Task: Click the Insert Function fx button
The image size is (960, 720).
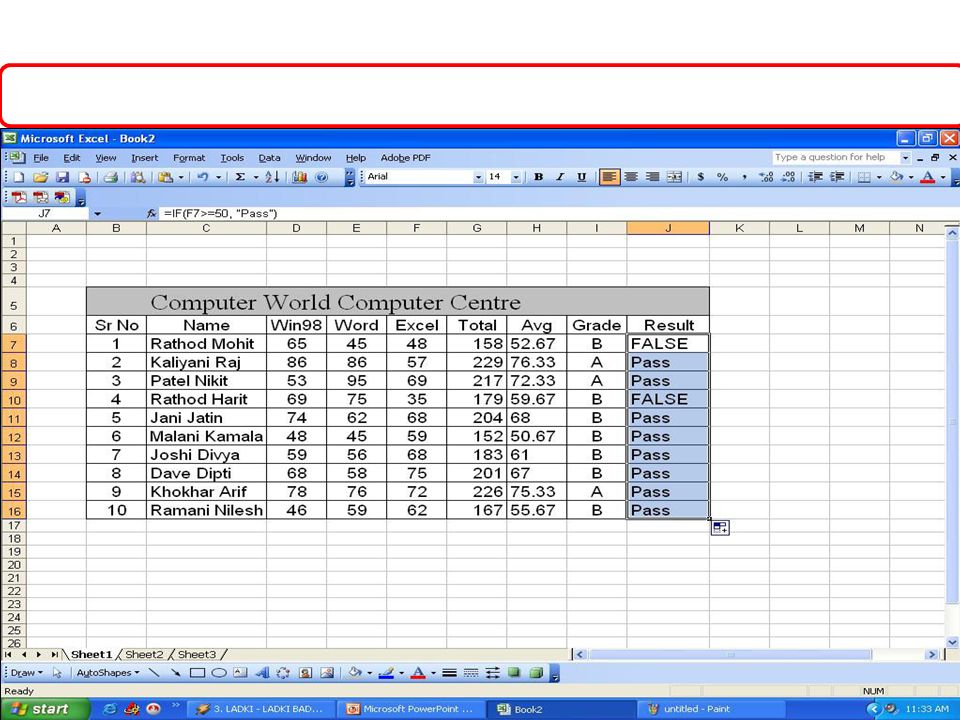Action: tap(151, 214)
